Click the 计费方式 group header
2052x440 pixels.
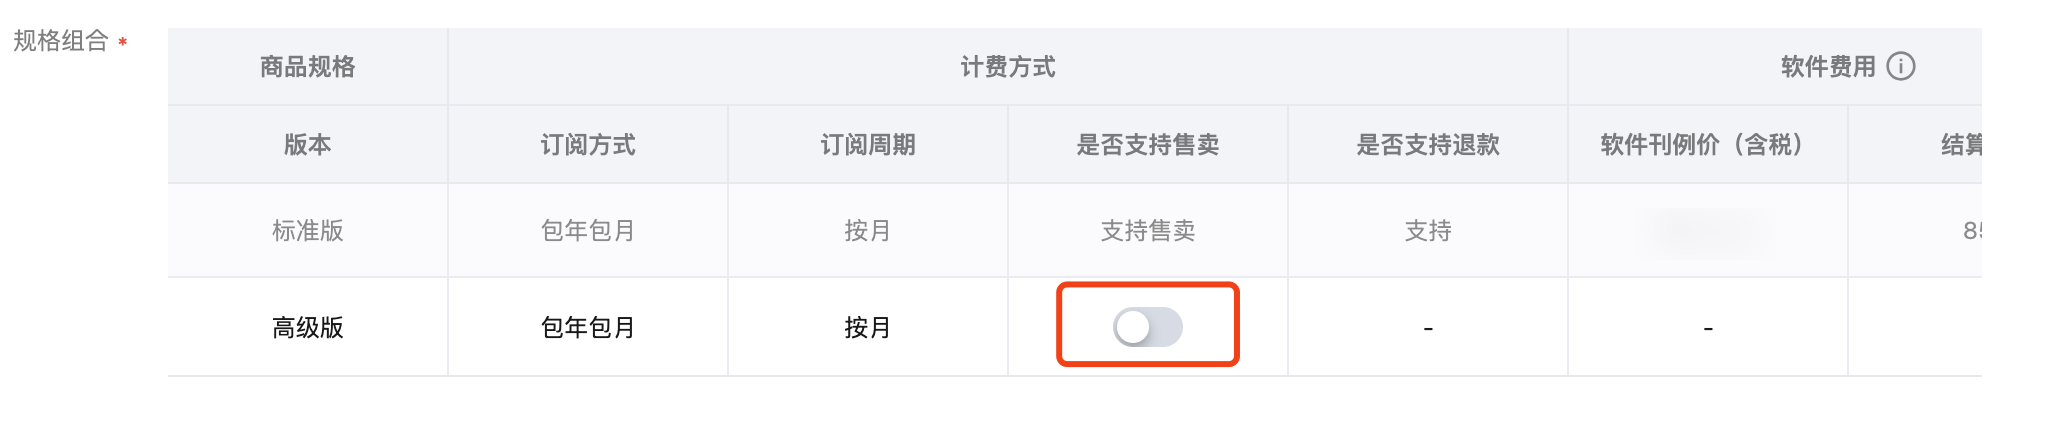pos(1007,67)
